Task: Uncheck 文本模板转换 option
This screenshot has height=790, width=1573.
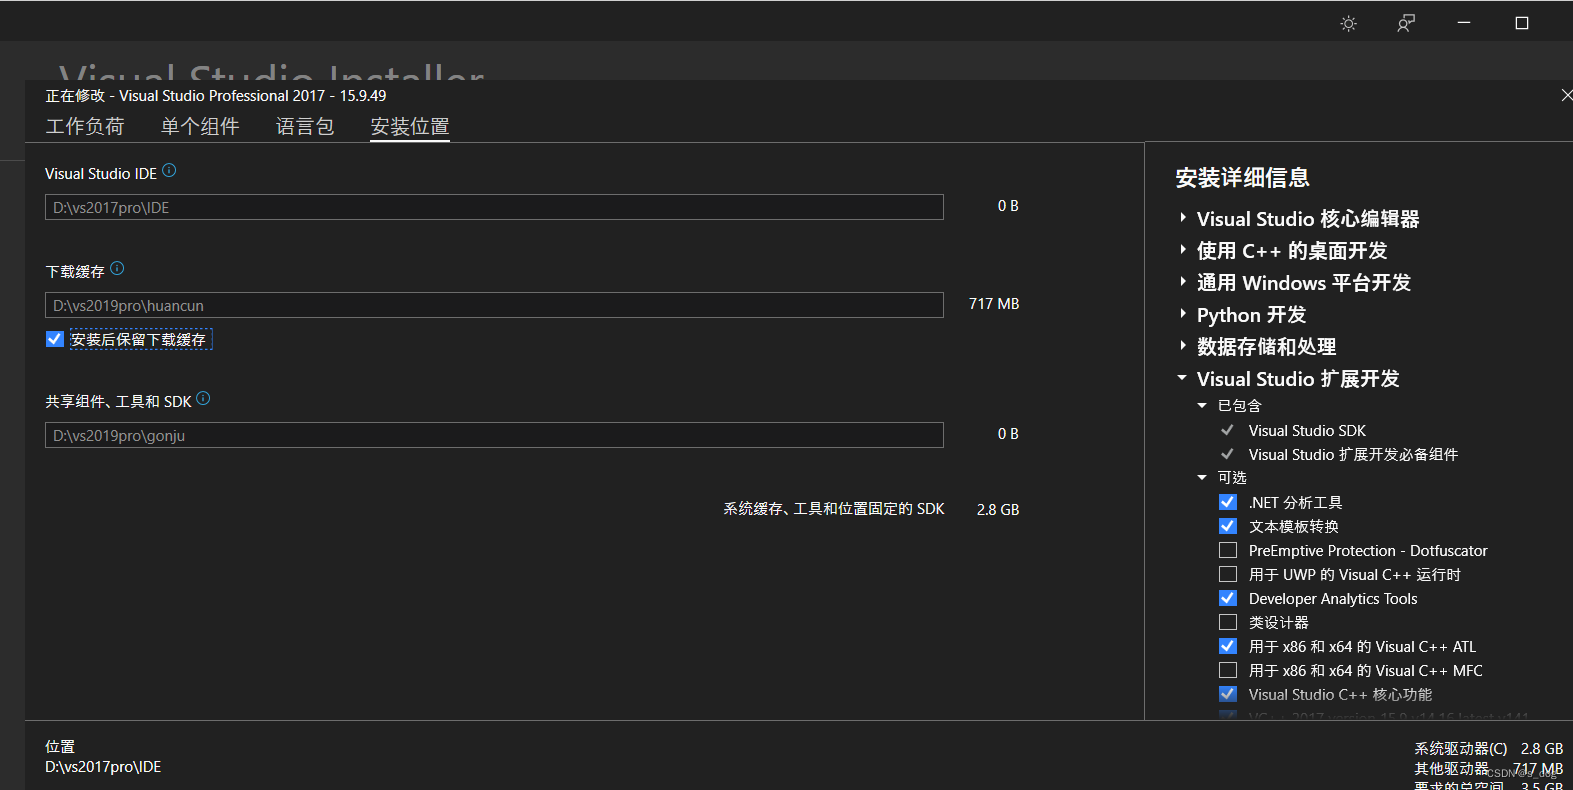Action: point(1228,526)
